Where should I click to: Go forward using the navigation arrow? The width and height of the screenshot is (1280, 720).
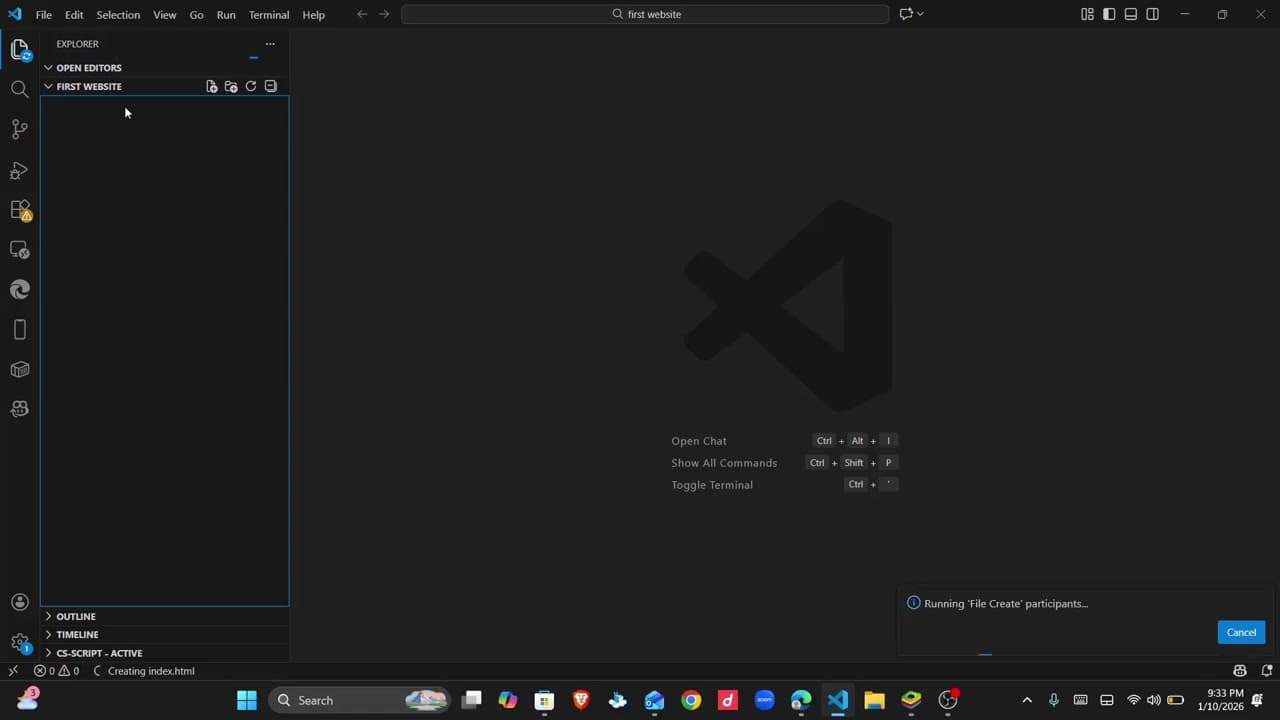pos(384,14)
